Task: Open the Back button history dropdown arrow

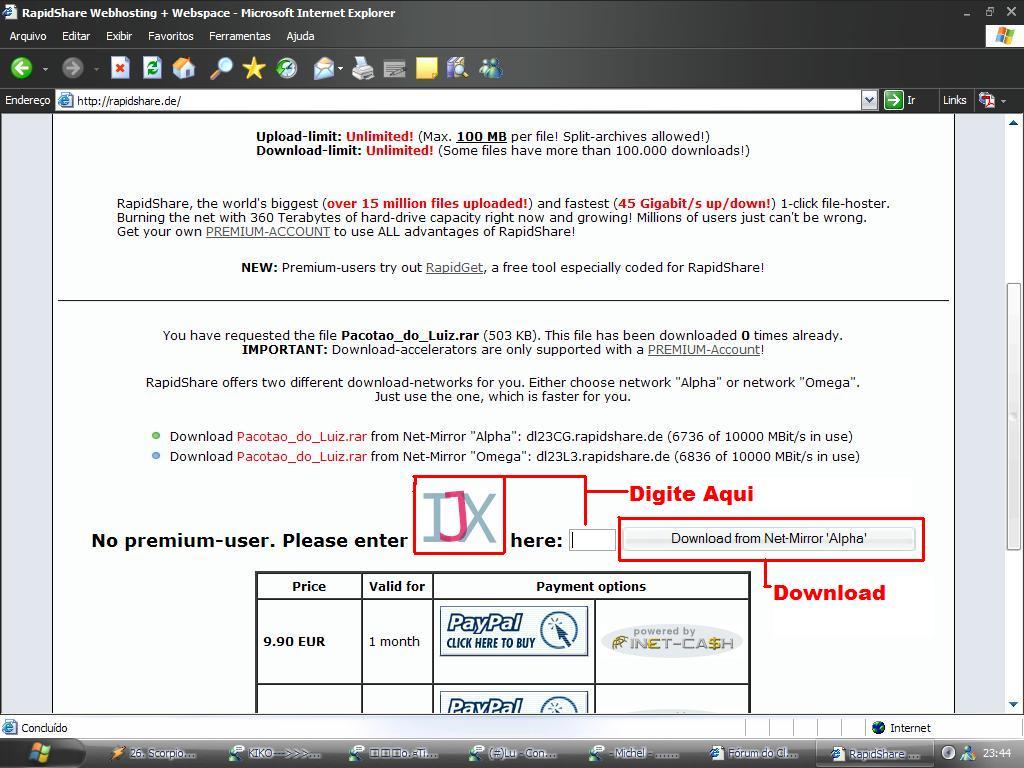Action: [45, 69]
